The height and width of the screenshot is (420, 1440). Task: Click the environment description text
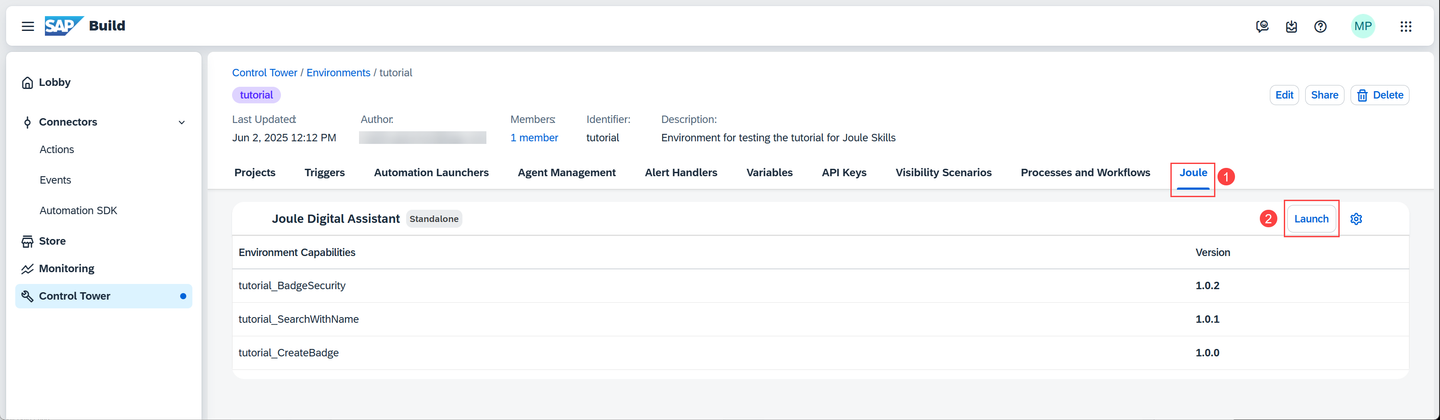[x=778, y=138]
